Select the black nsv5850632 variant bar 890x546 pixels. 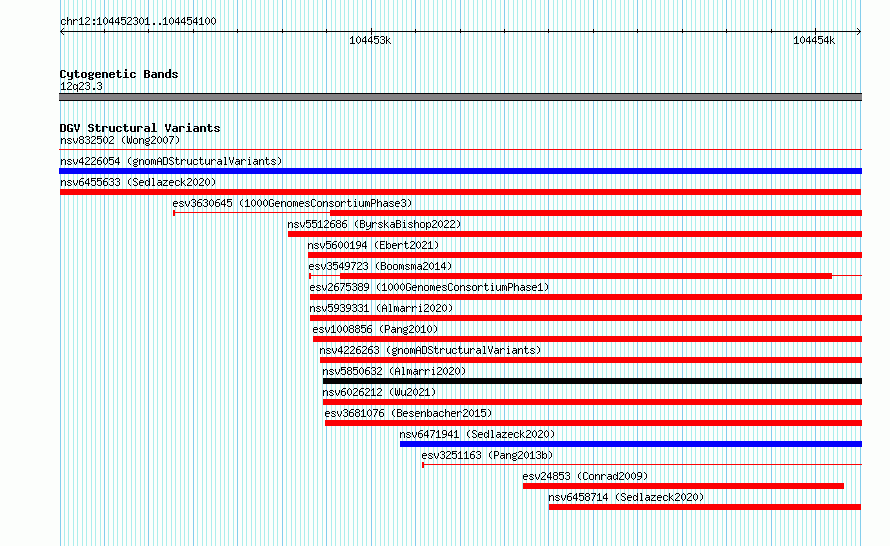click(x=592, y=381)
